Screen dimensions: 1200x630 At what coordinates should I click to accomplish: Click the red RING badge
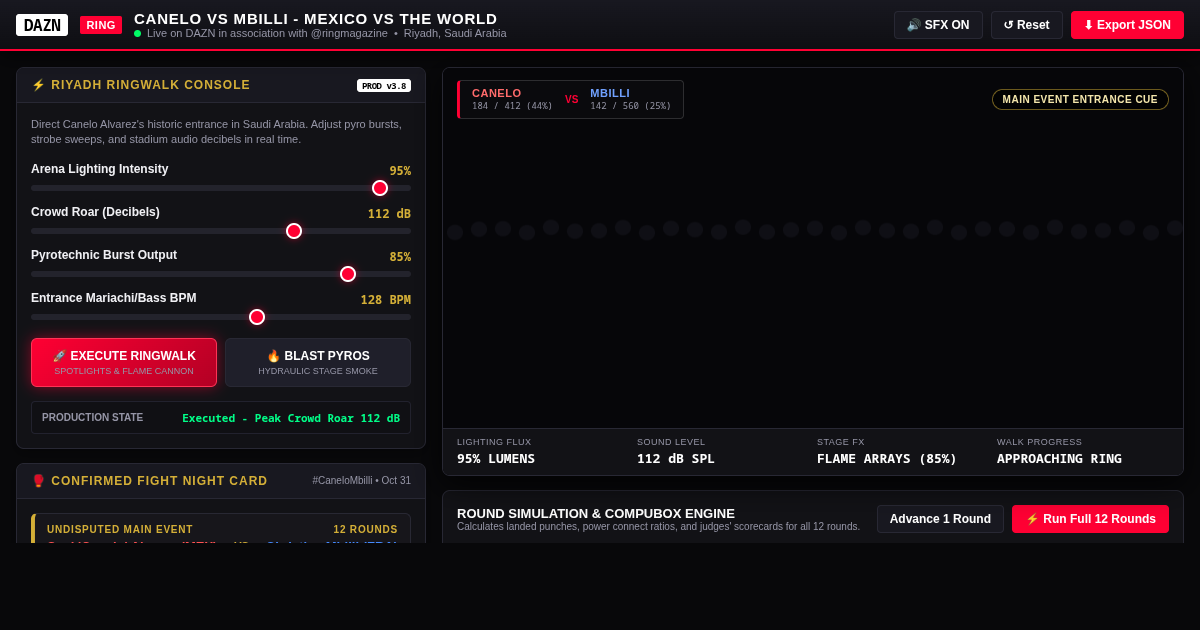[x=101, y=25]
